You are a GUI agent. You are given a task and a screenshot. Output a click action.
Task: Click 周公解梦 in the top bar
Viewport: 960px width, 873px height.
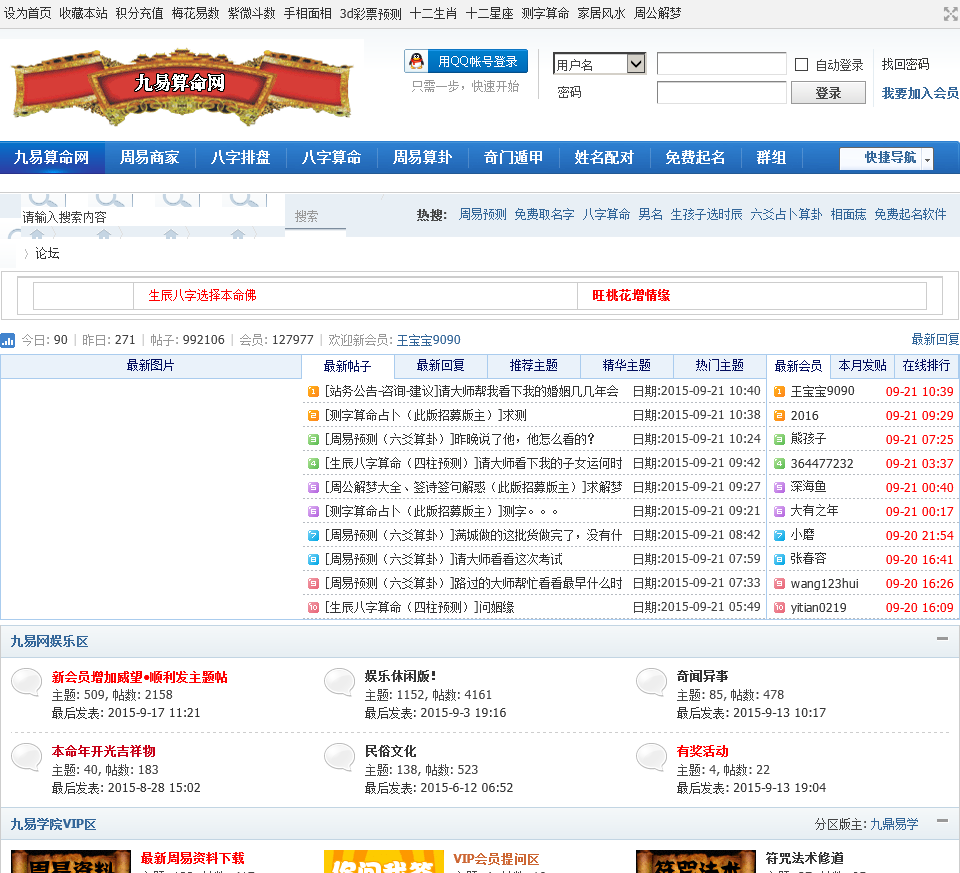658,13
